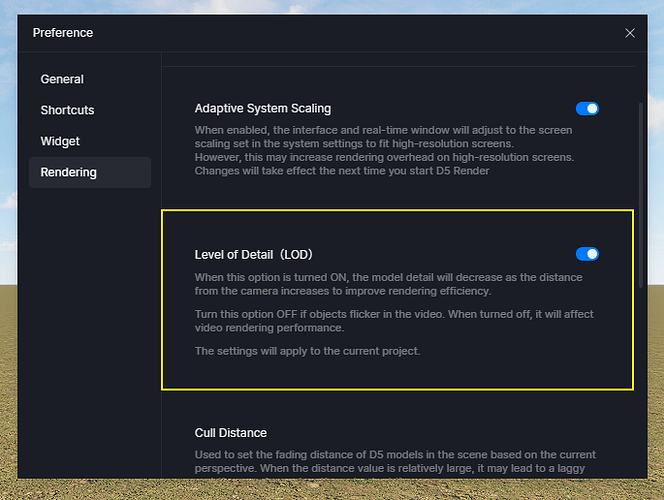Click the scrollbar track below the thumb
664x500 pixels.
[641, 381]
